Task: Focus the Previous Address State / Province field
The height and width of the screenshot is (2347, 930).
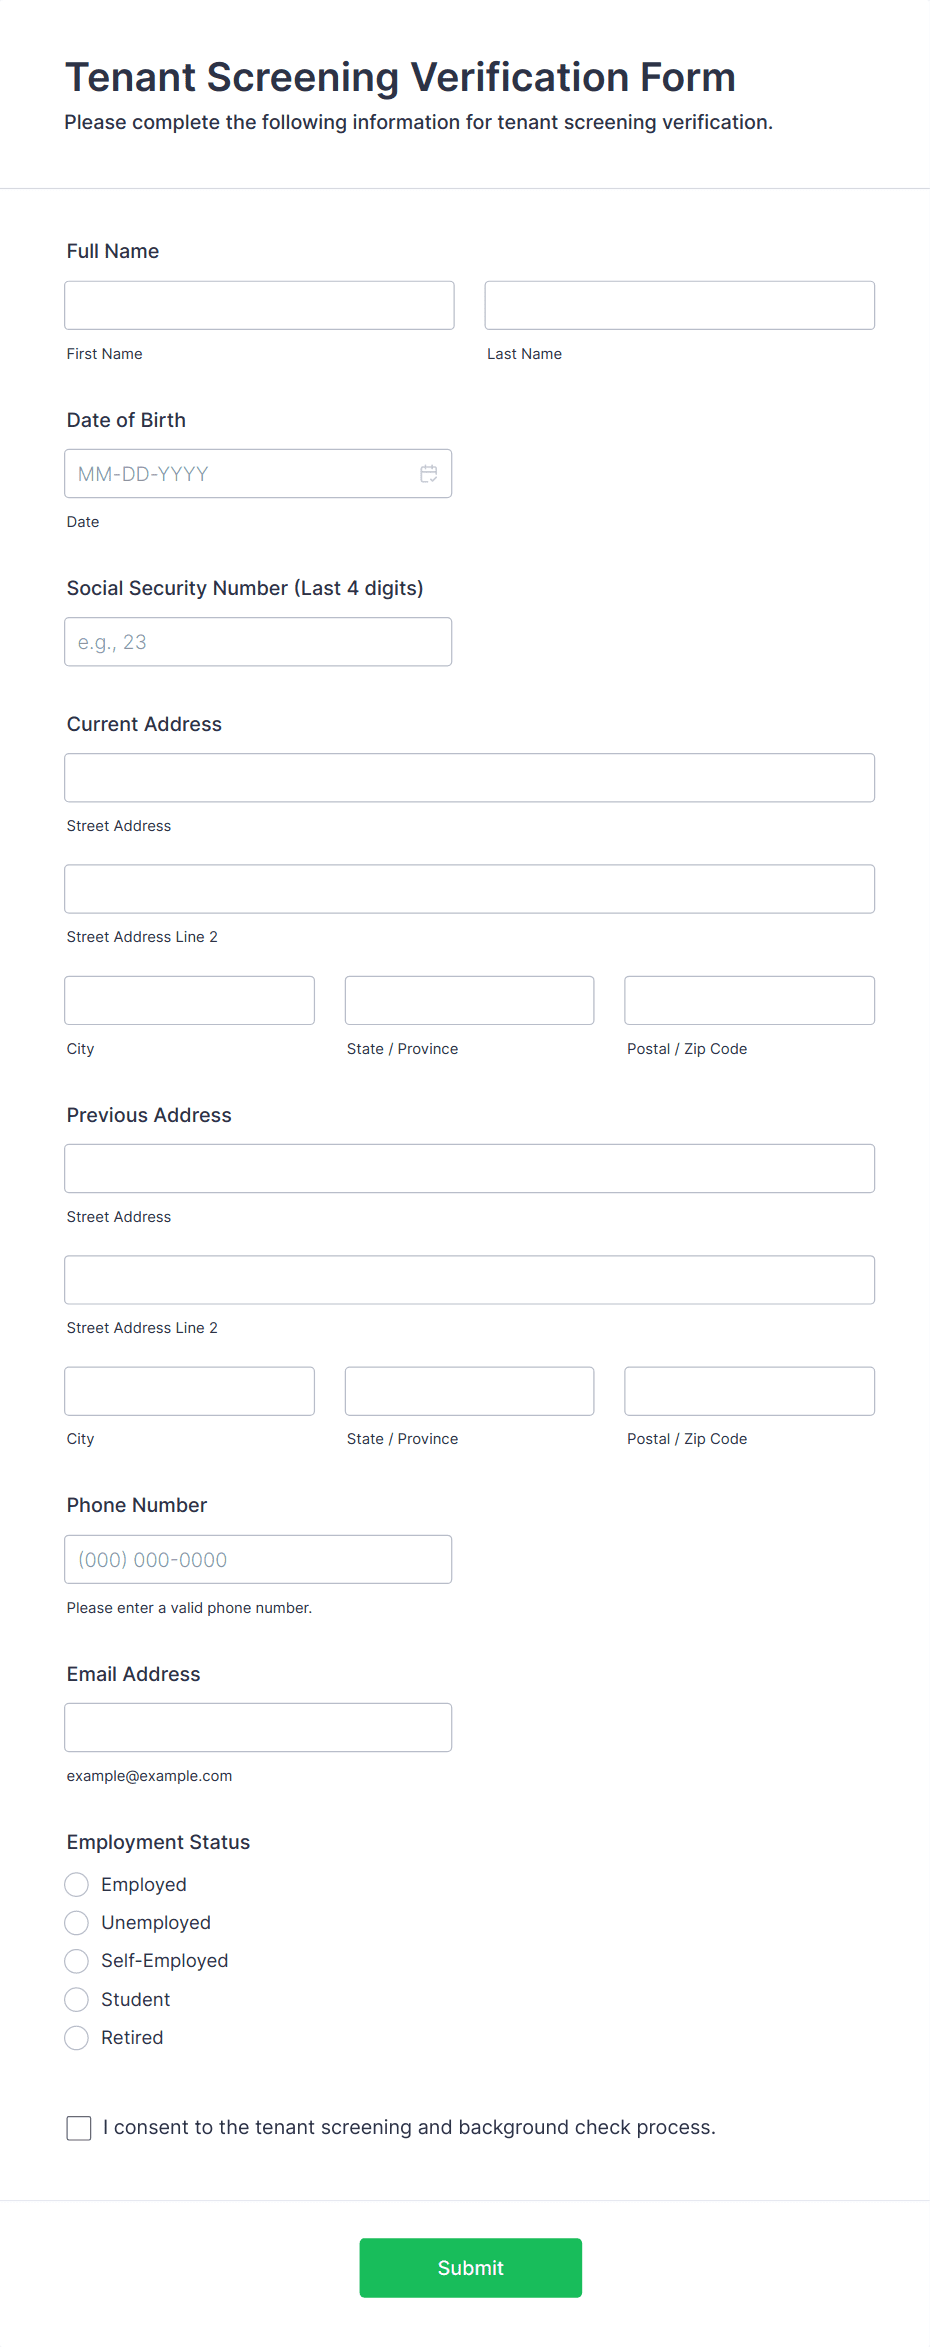Action: pos(469,1391)
